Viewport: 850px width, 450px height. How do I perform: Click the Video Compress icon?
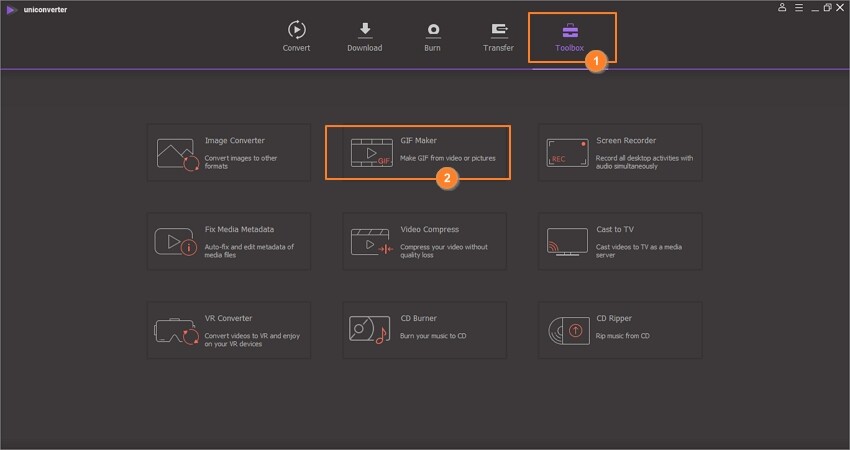tap(370, 241)
